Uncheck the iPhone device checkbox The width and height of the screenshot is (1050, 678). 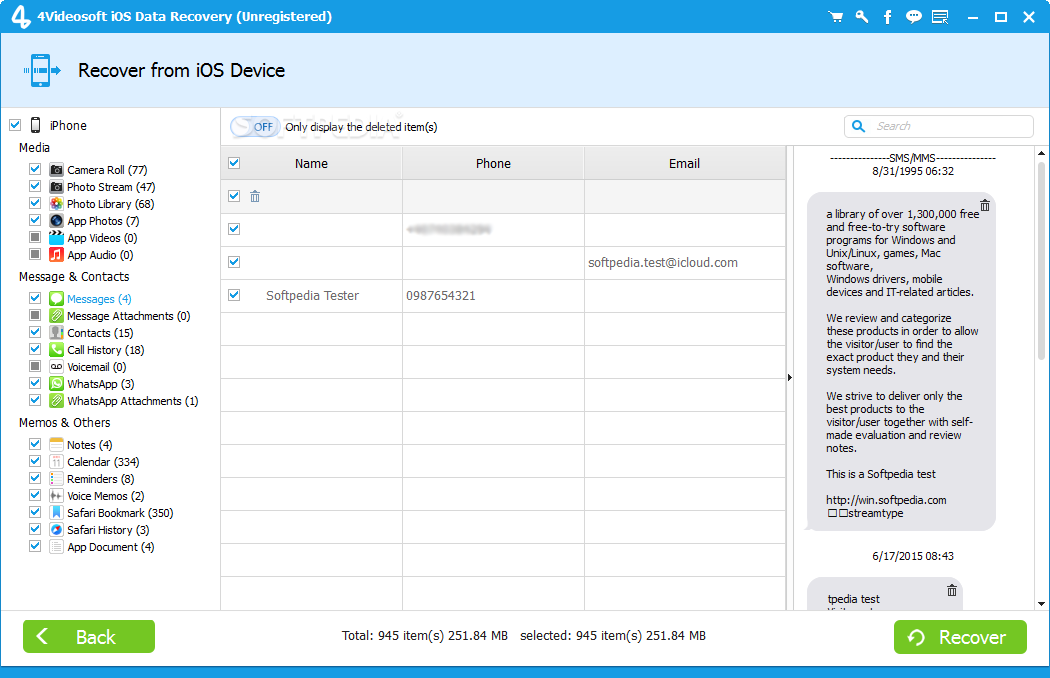[x=15, y=125]
